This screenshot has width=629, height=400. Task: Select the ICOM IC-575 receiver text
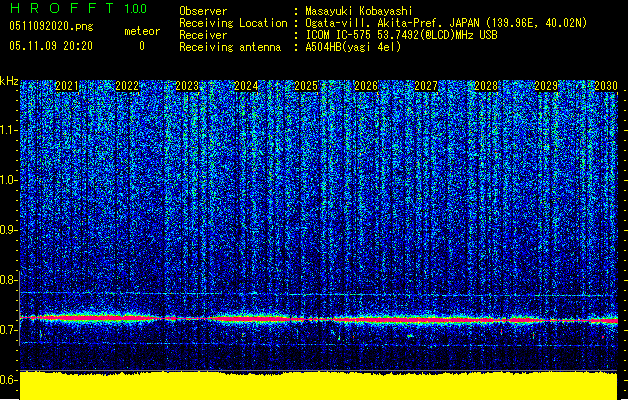(x=401, y=35)
